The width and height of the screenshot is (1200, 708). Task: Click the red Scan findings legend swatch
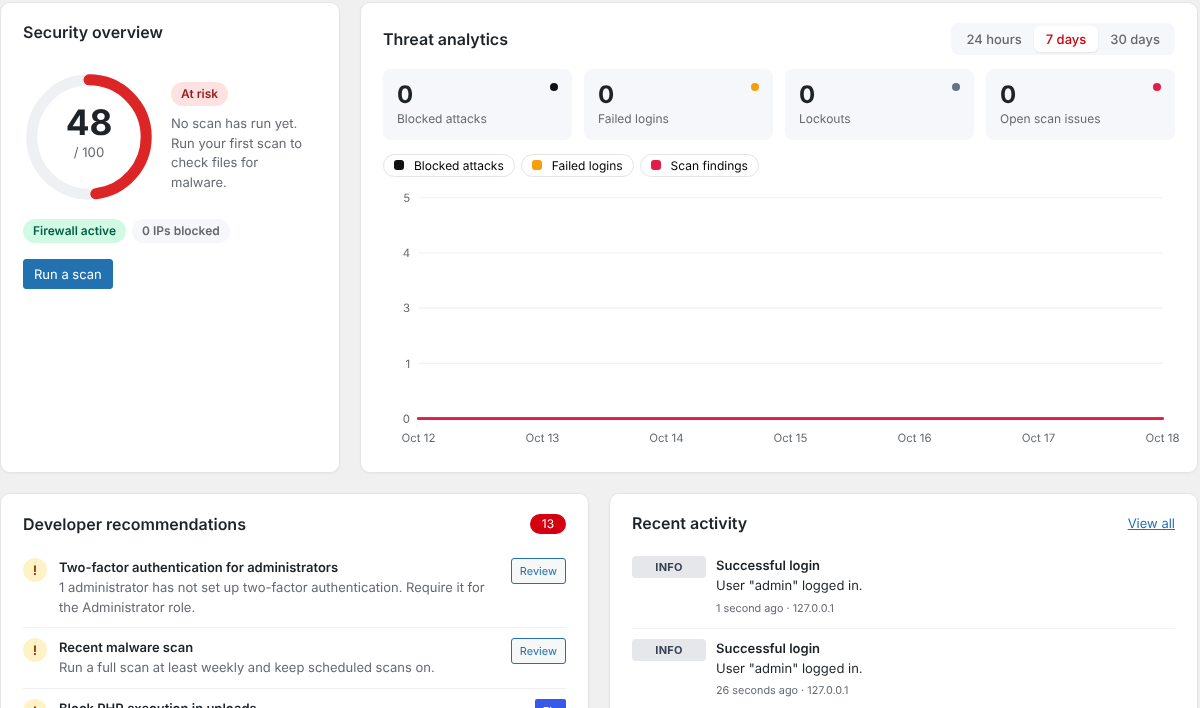656,165
